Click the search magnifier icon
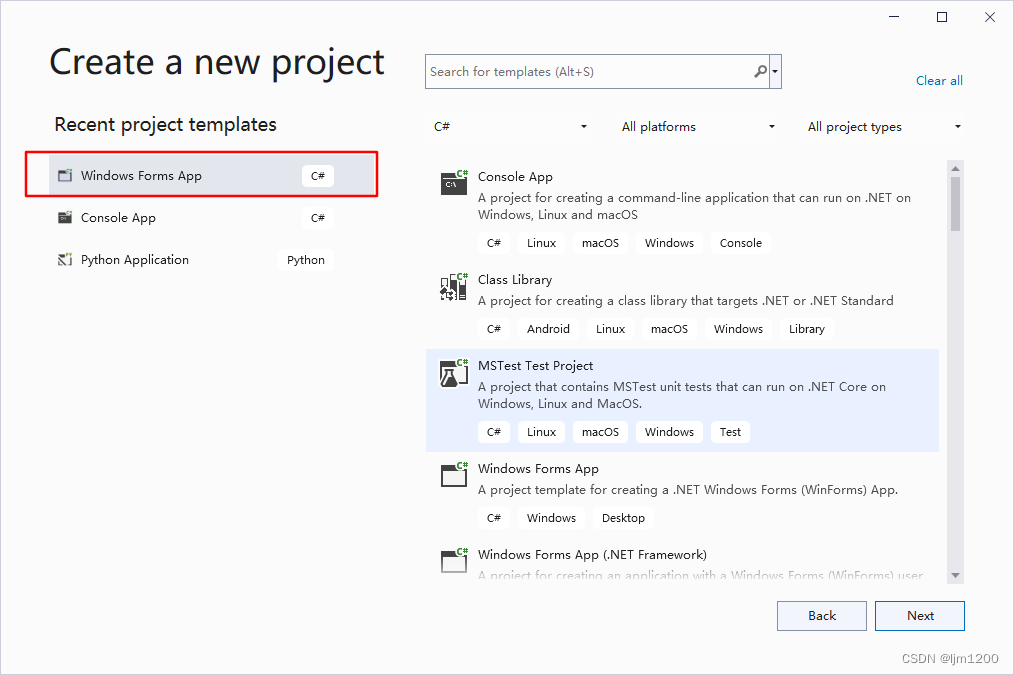 click(760, 71)
